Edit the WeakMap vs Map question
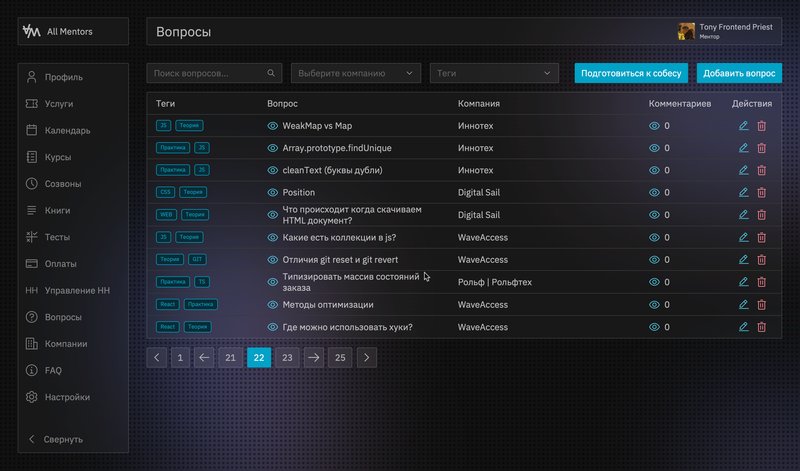Viewport: 800px width, 471px height. click(743, 126)
